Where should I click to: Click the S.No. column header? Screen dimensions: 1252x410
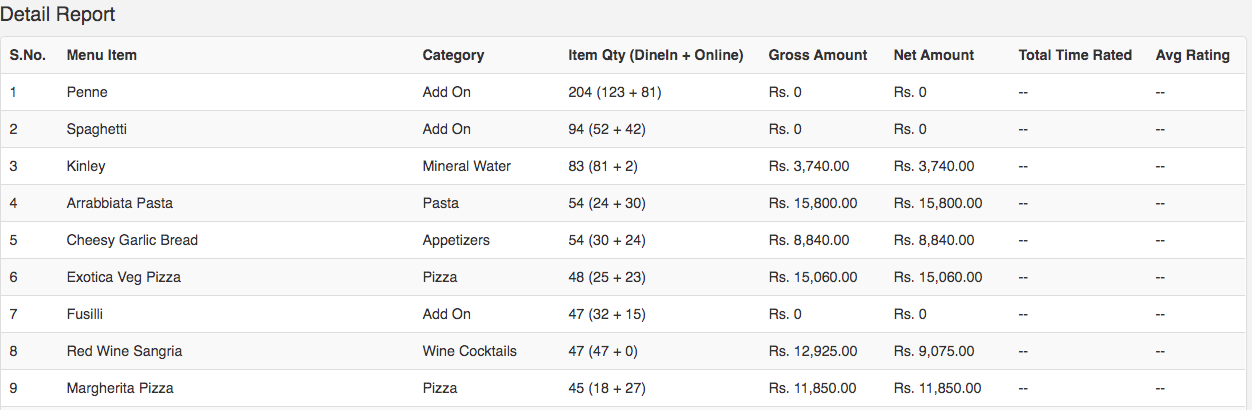click(x=28, y=55)
